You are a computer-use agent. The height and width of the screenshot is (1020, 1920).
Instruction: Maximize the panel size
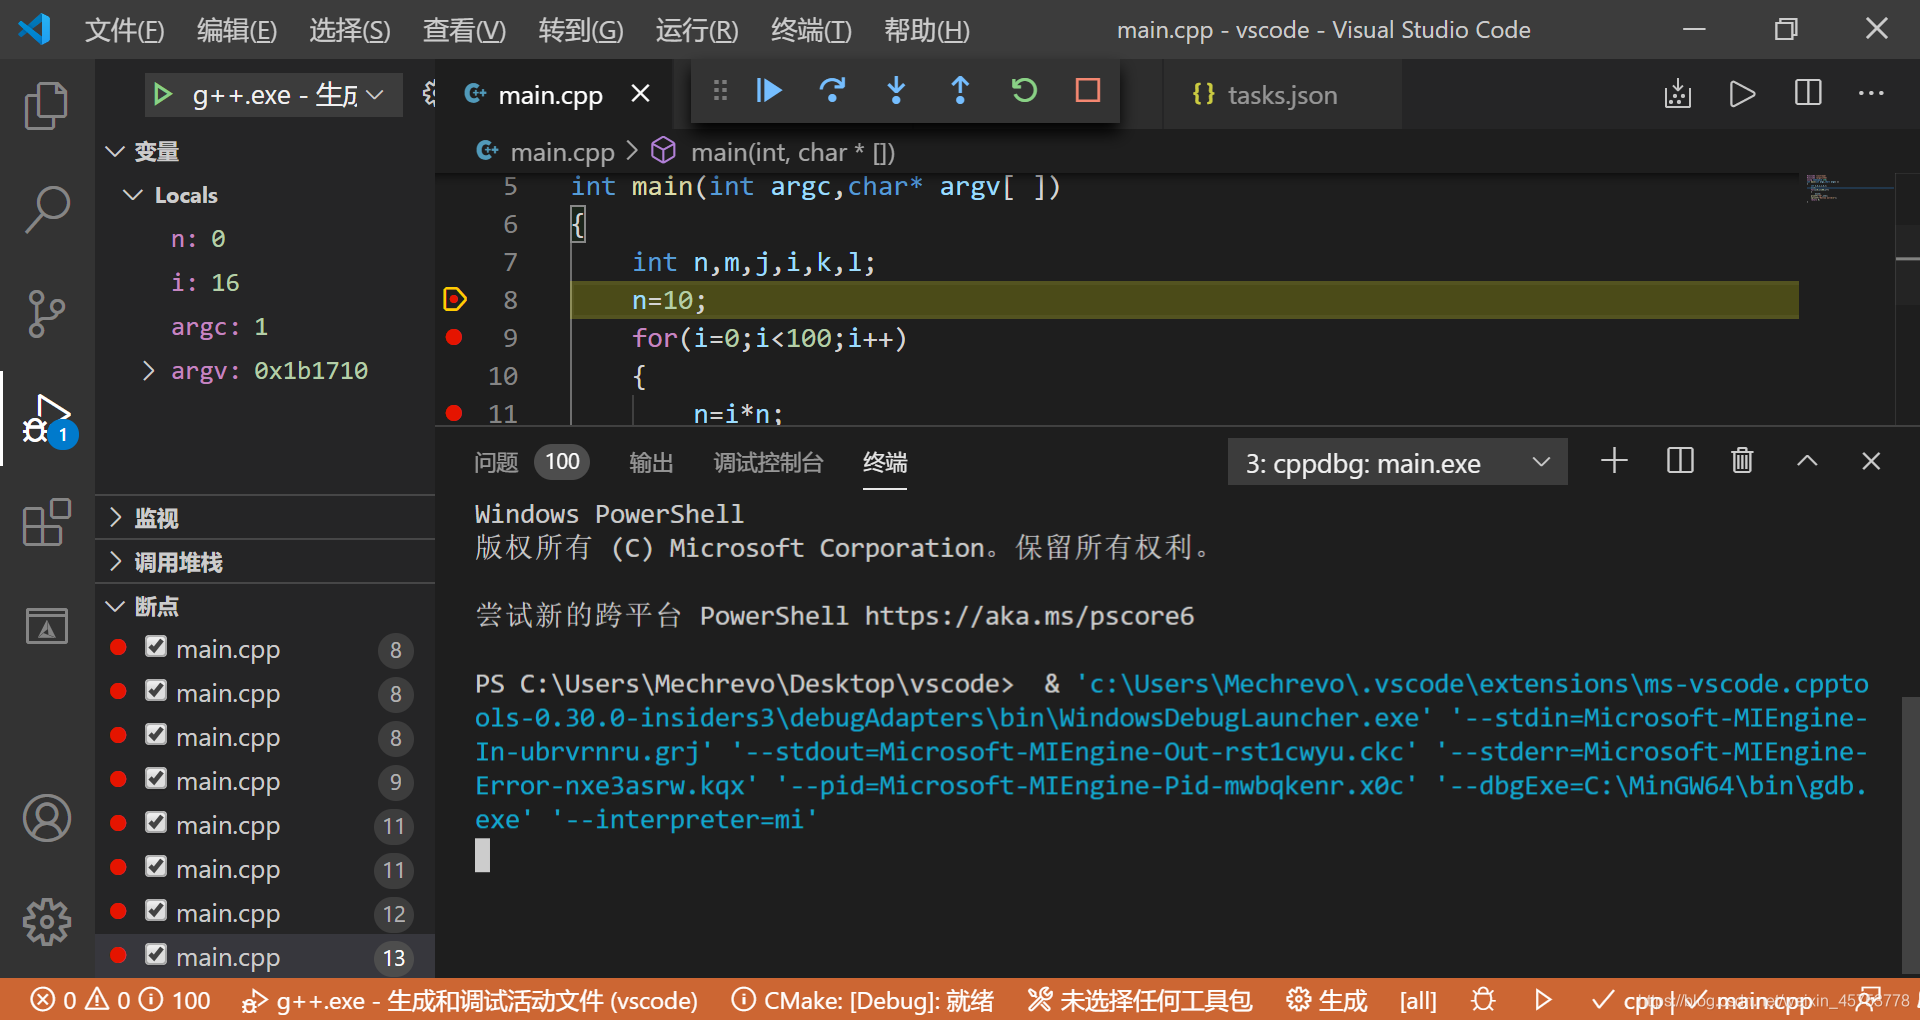coord(1807,461)
